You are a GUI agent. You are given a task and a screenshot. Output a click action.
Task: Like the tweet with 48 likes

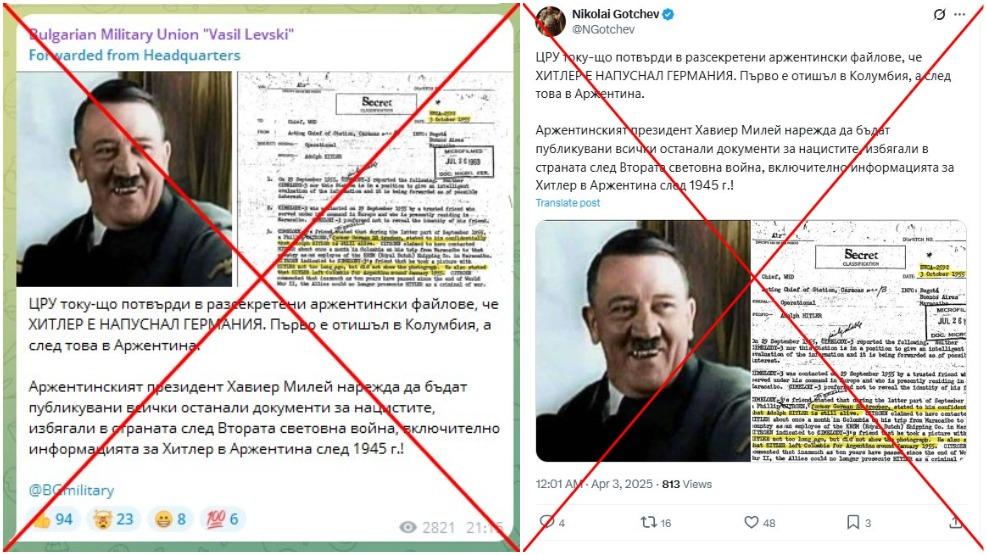(x=751, y=522)
